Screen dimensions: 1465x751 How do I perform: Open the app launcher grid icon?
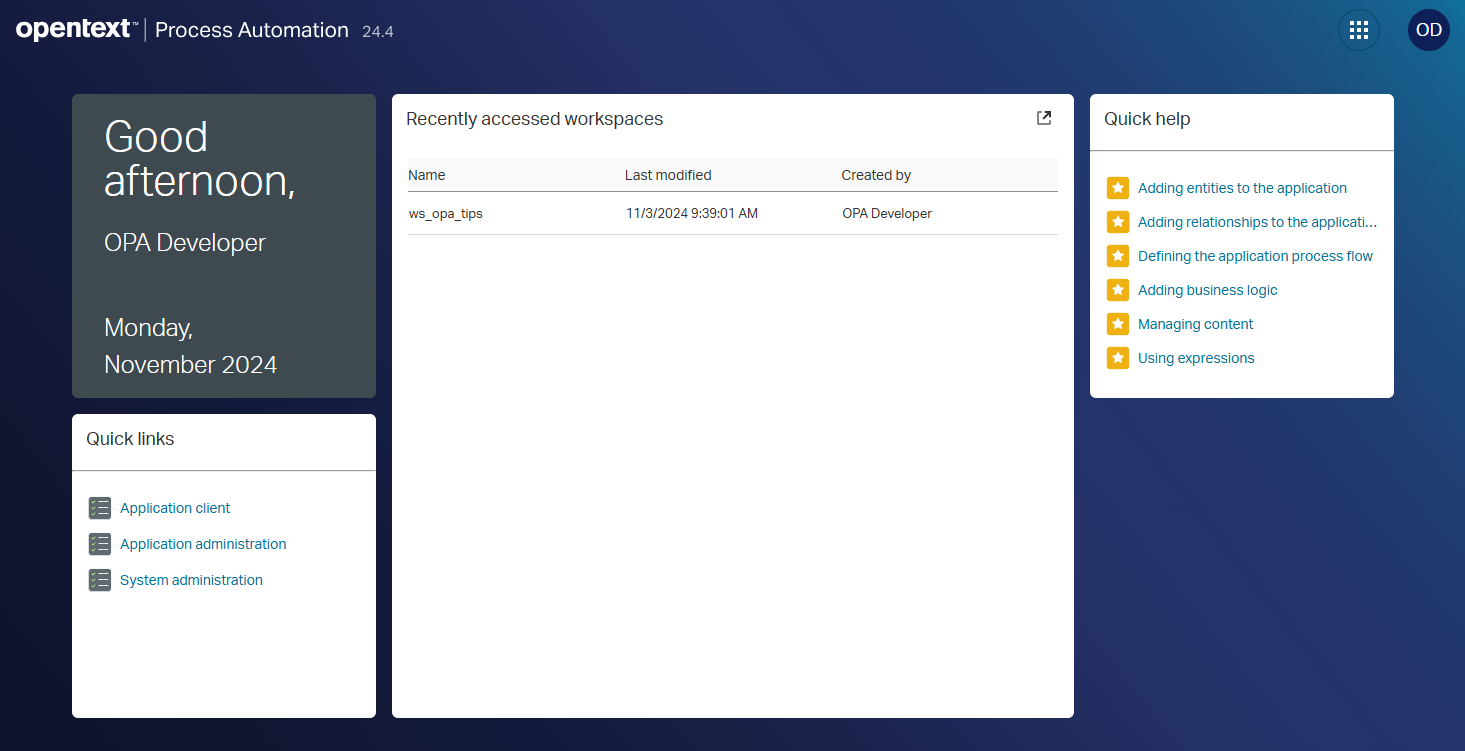(1358, 30)
